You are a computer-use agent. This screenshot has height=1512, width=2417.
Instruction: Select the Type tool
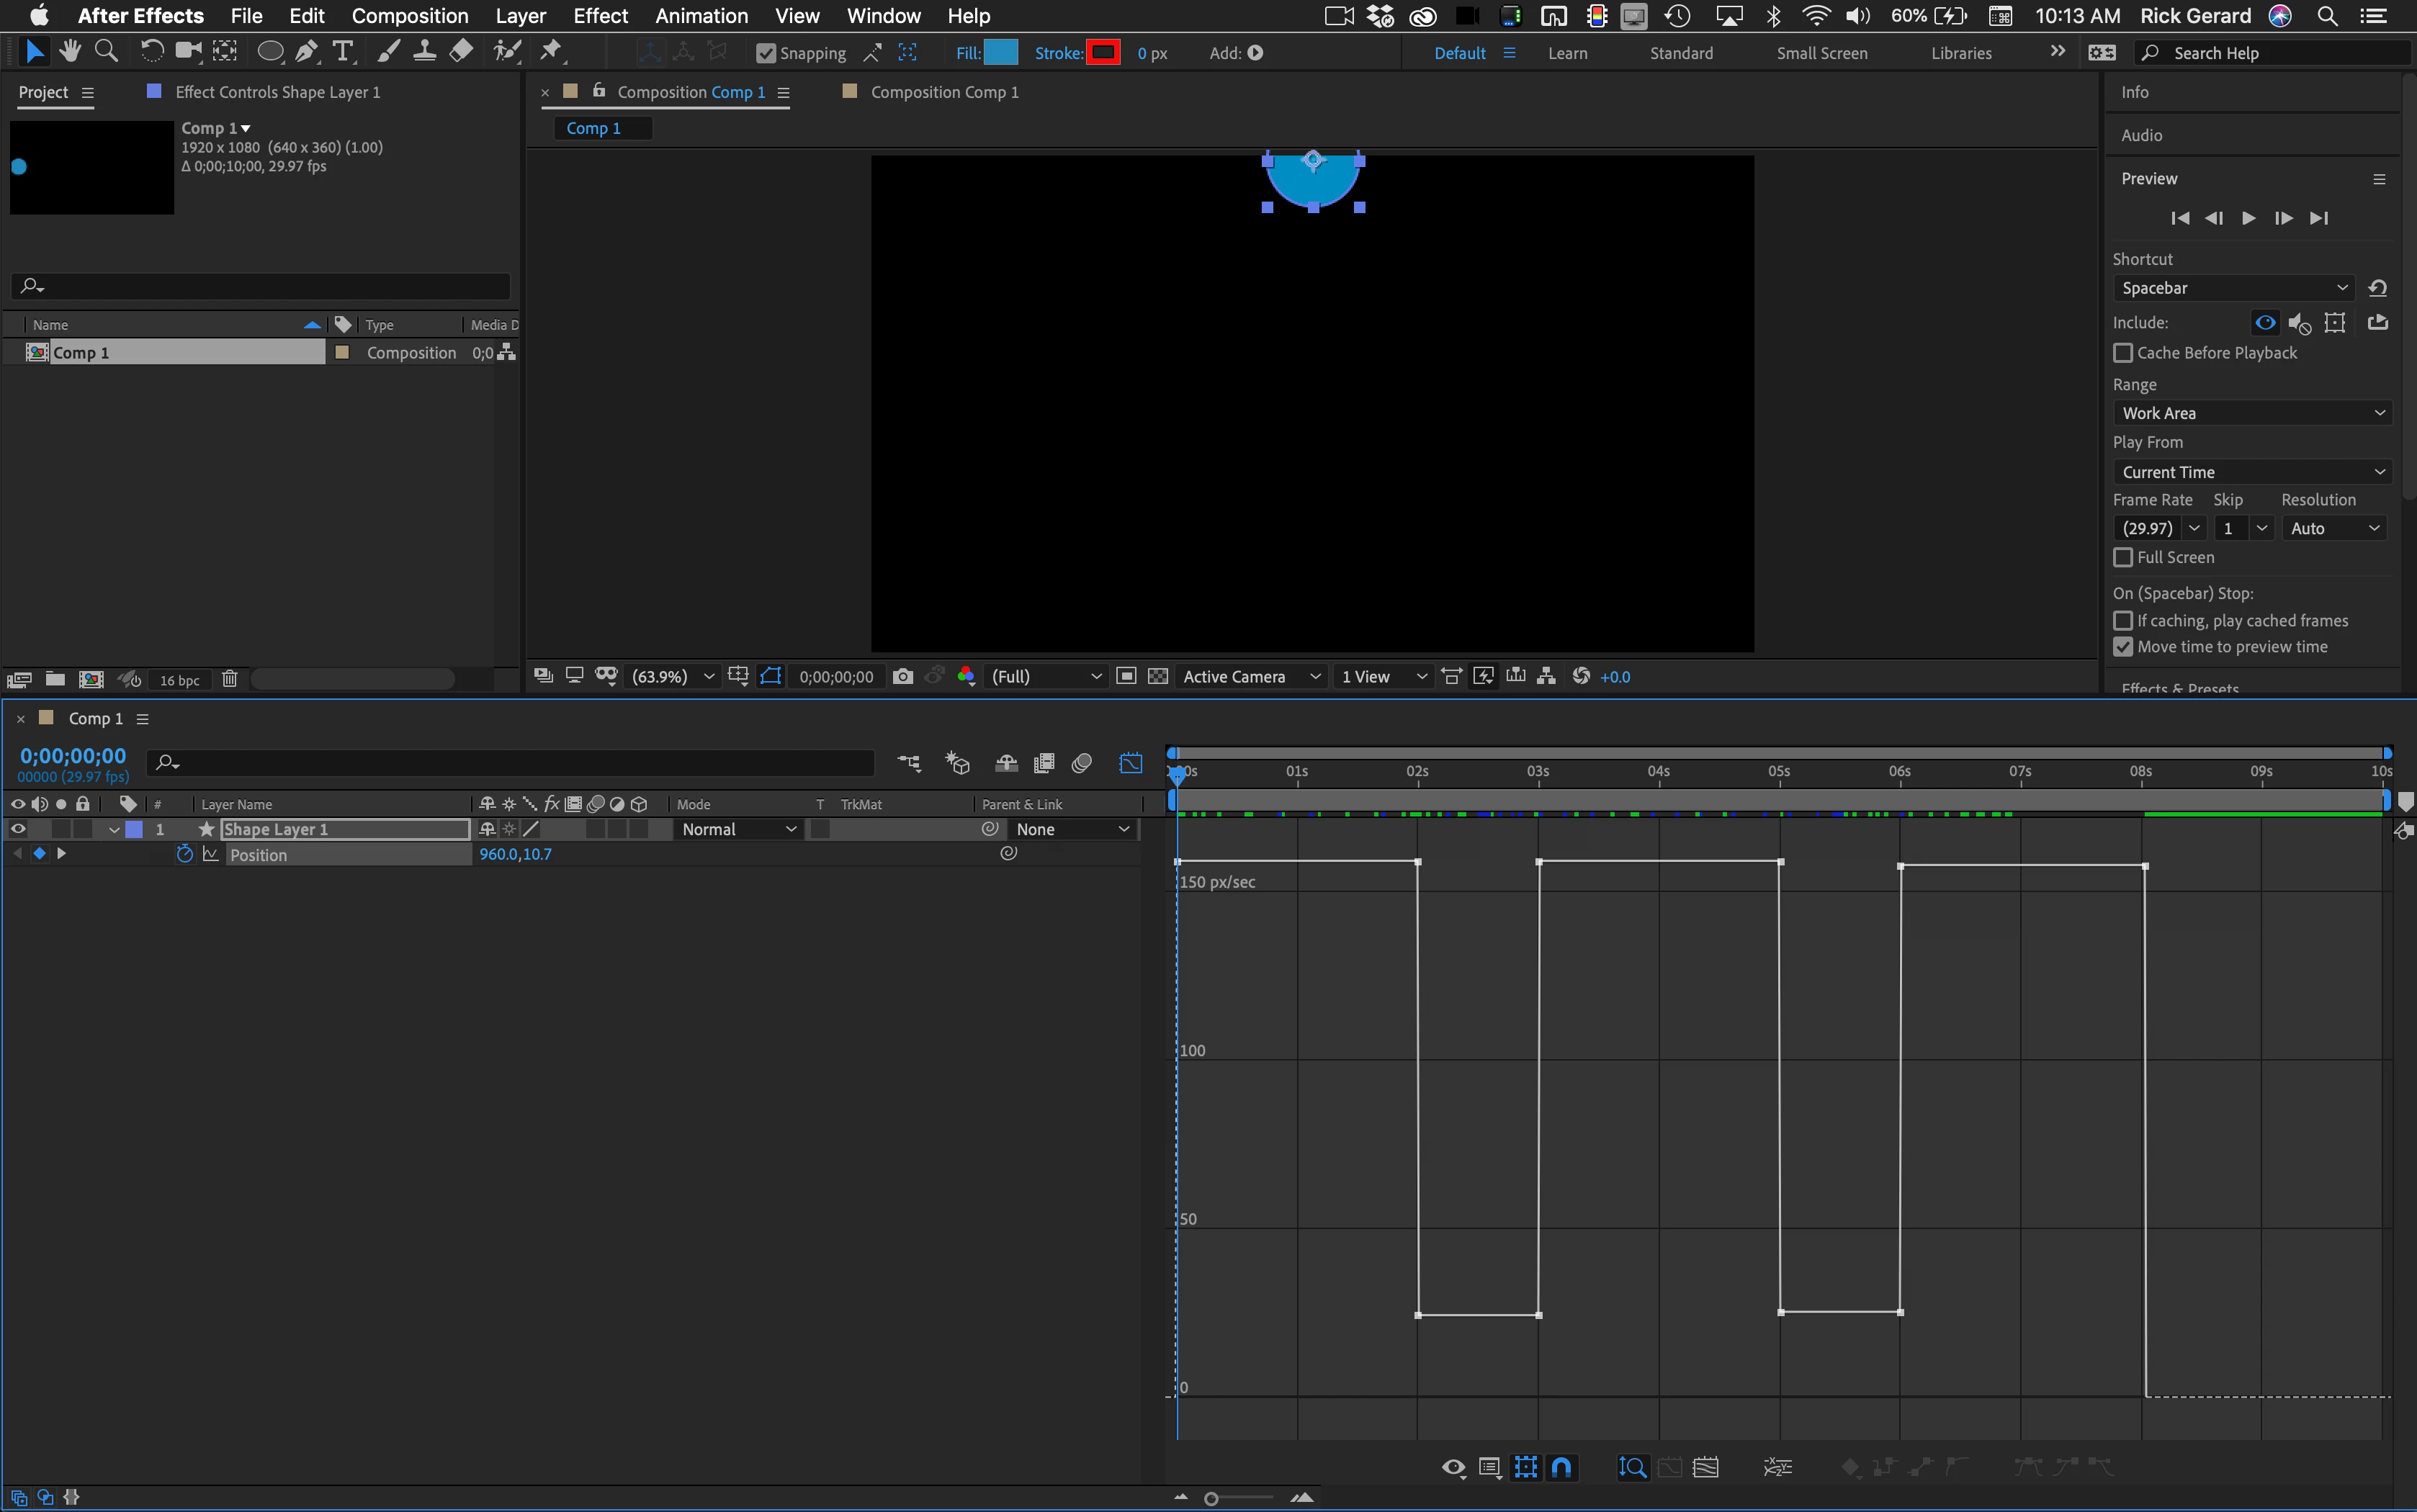(343, 51)
